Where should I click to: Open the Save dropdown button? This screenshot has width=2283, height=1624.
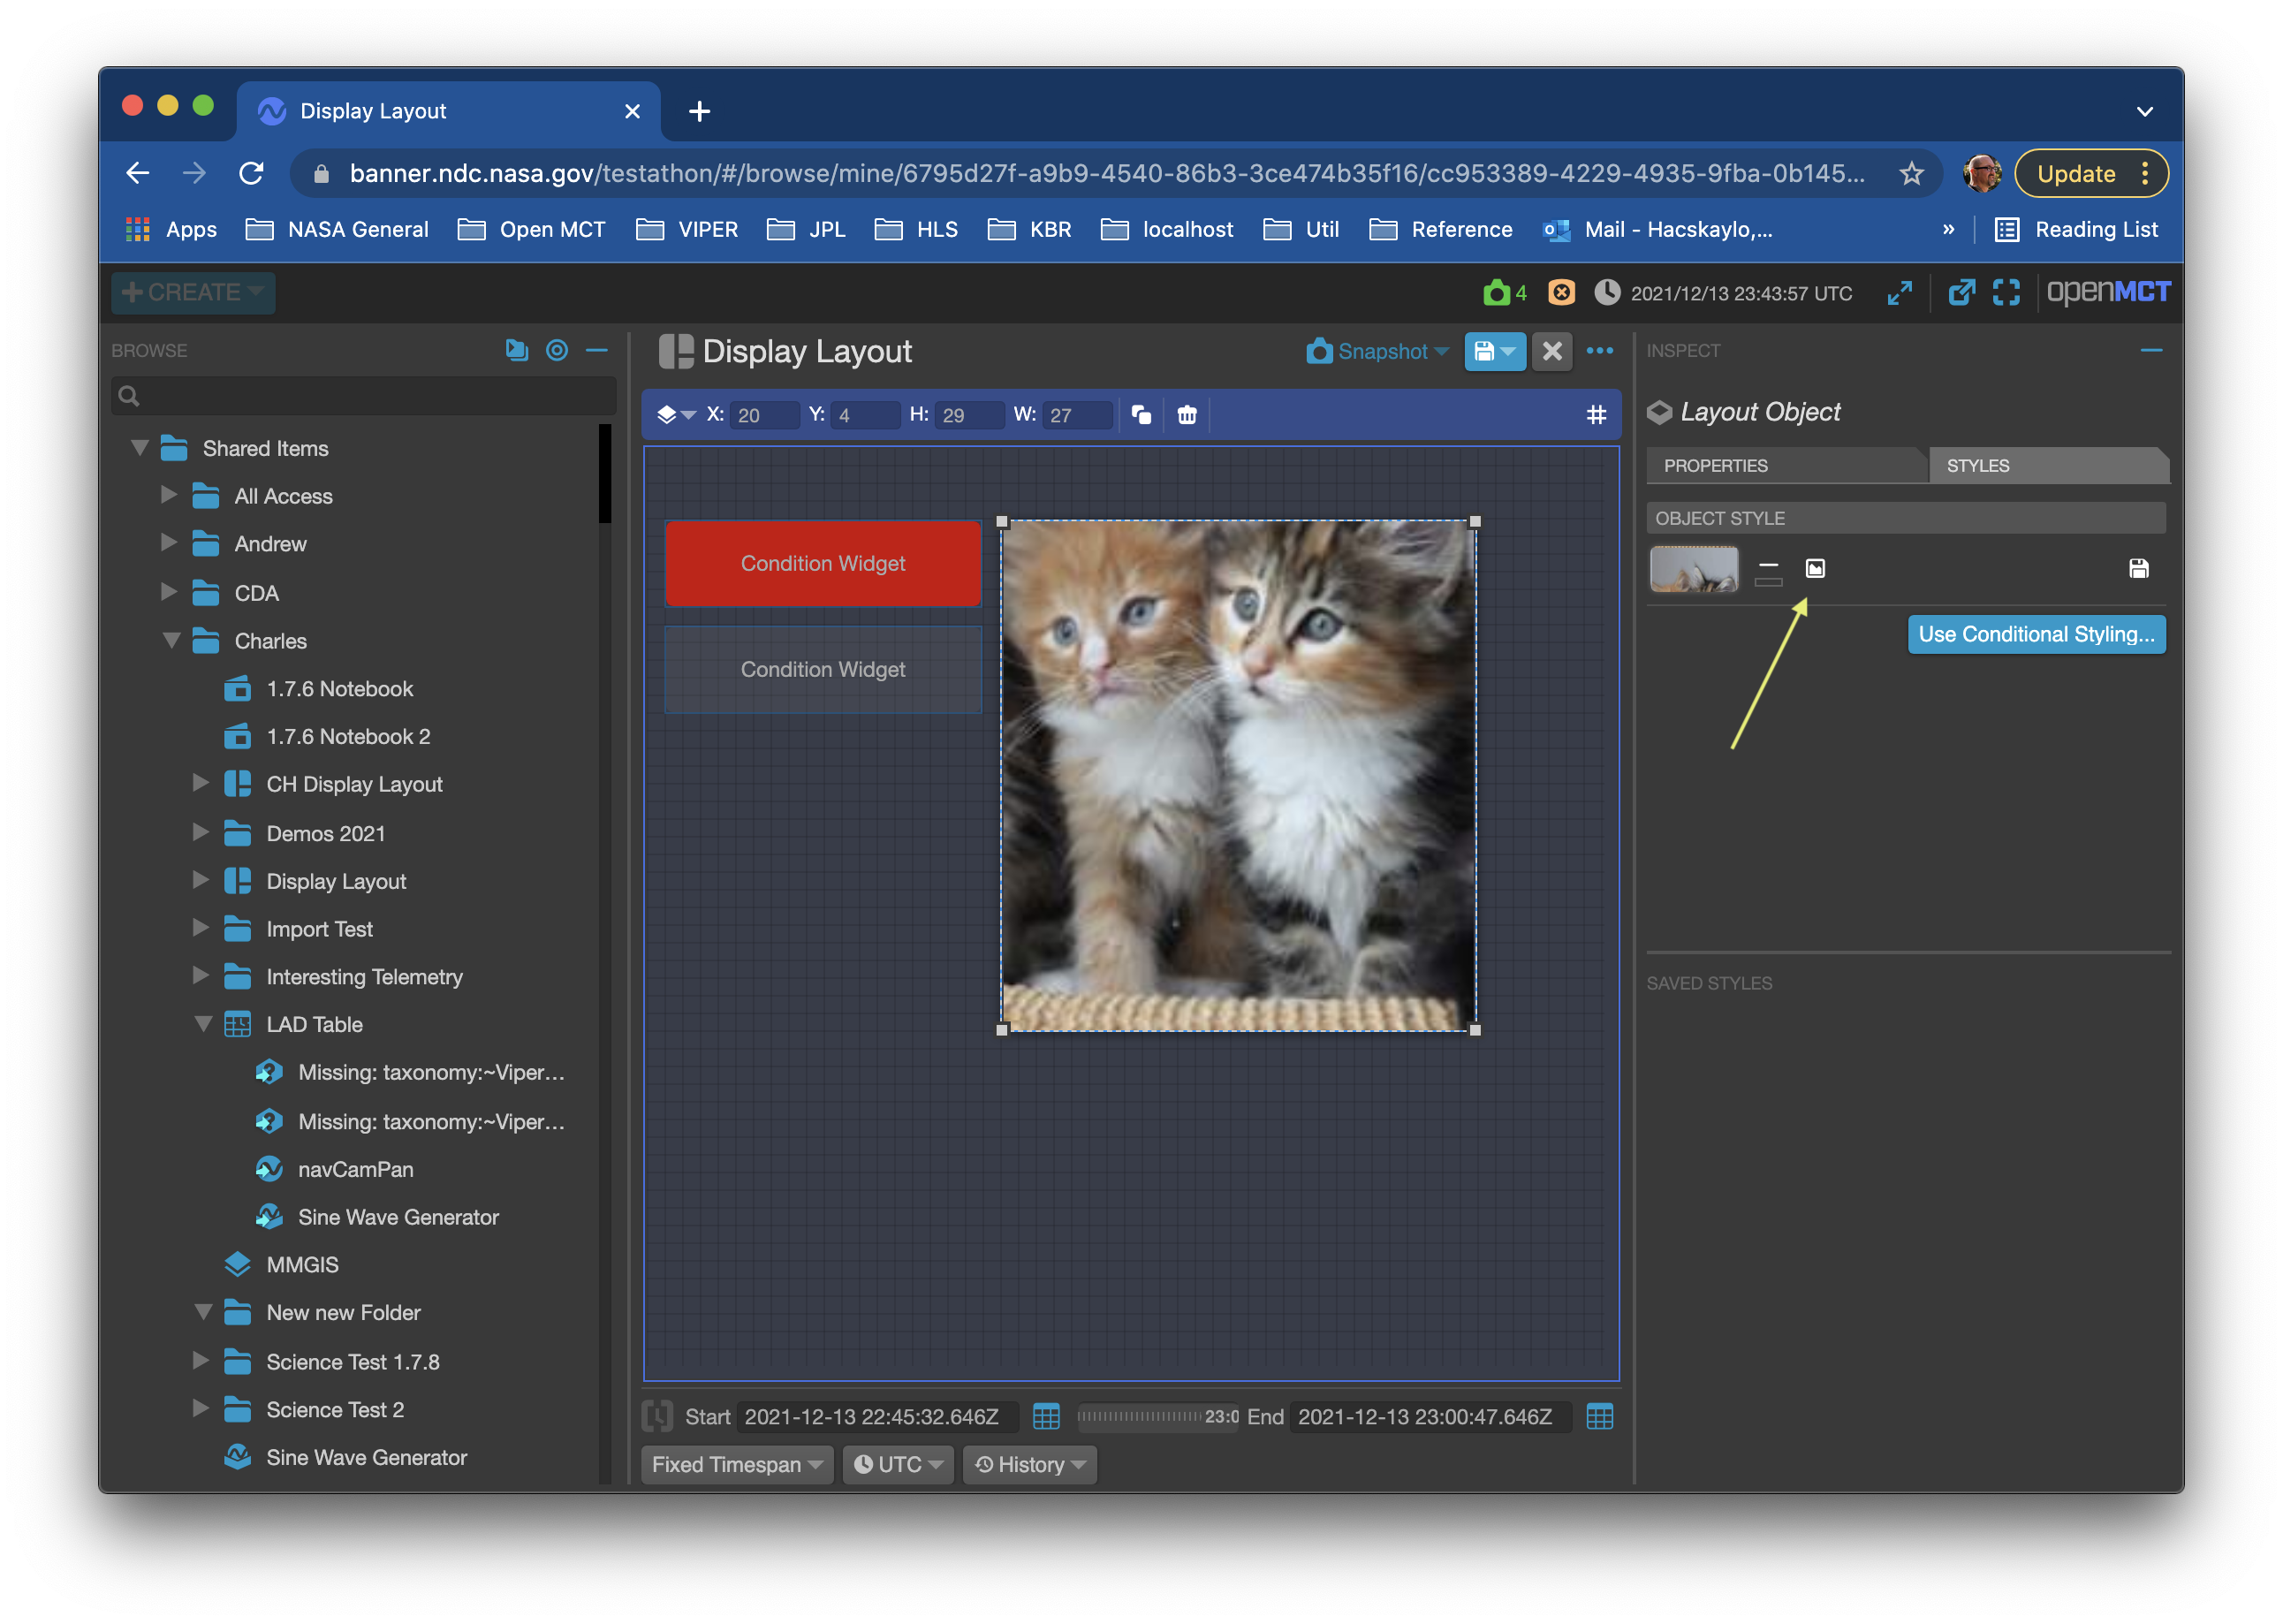pyautogui.click(x=1494, y=351)
